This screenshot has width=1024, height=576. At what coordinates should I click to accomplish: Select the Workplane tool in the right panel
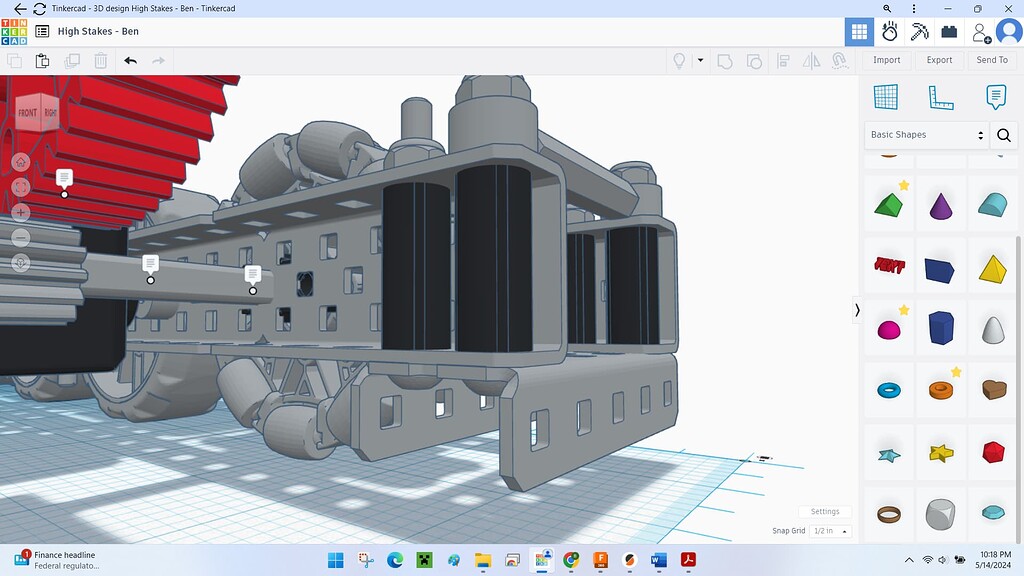[x=888, y=97]
